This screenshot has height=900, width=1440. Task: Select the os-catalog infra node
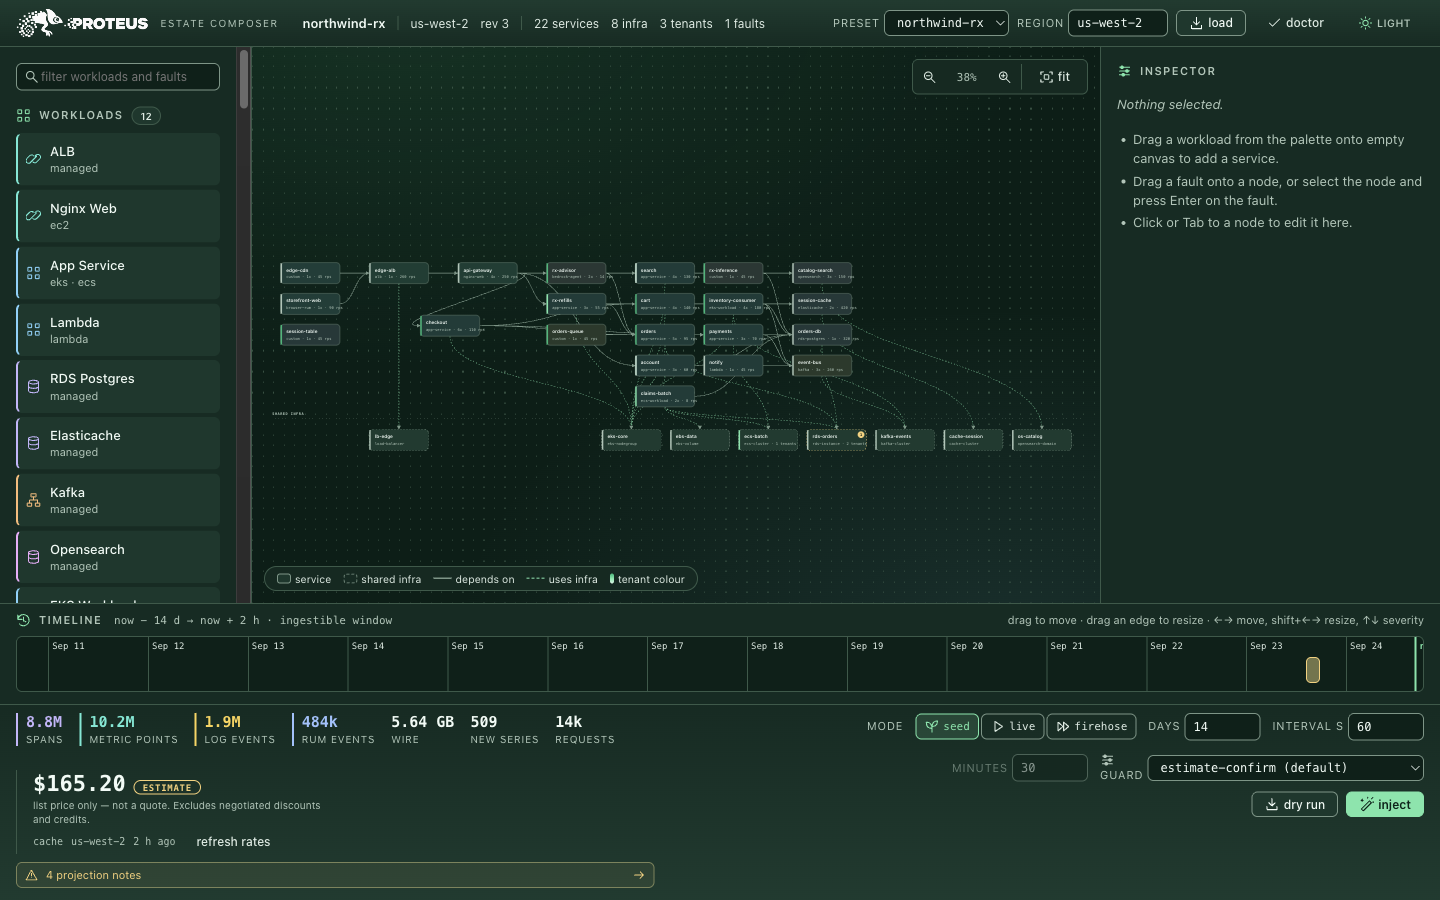coord(1042,440)
